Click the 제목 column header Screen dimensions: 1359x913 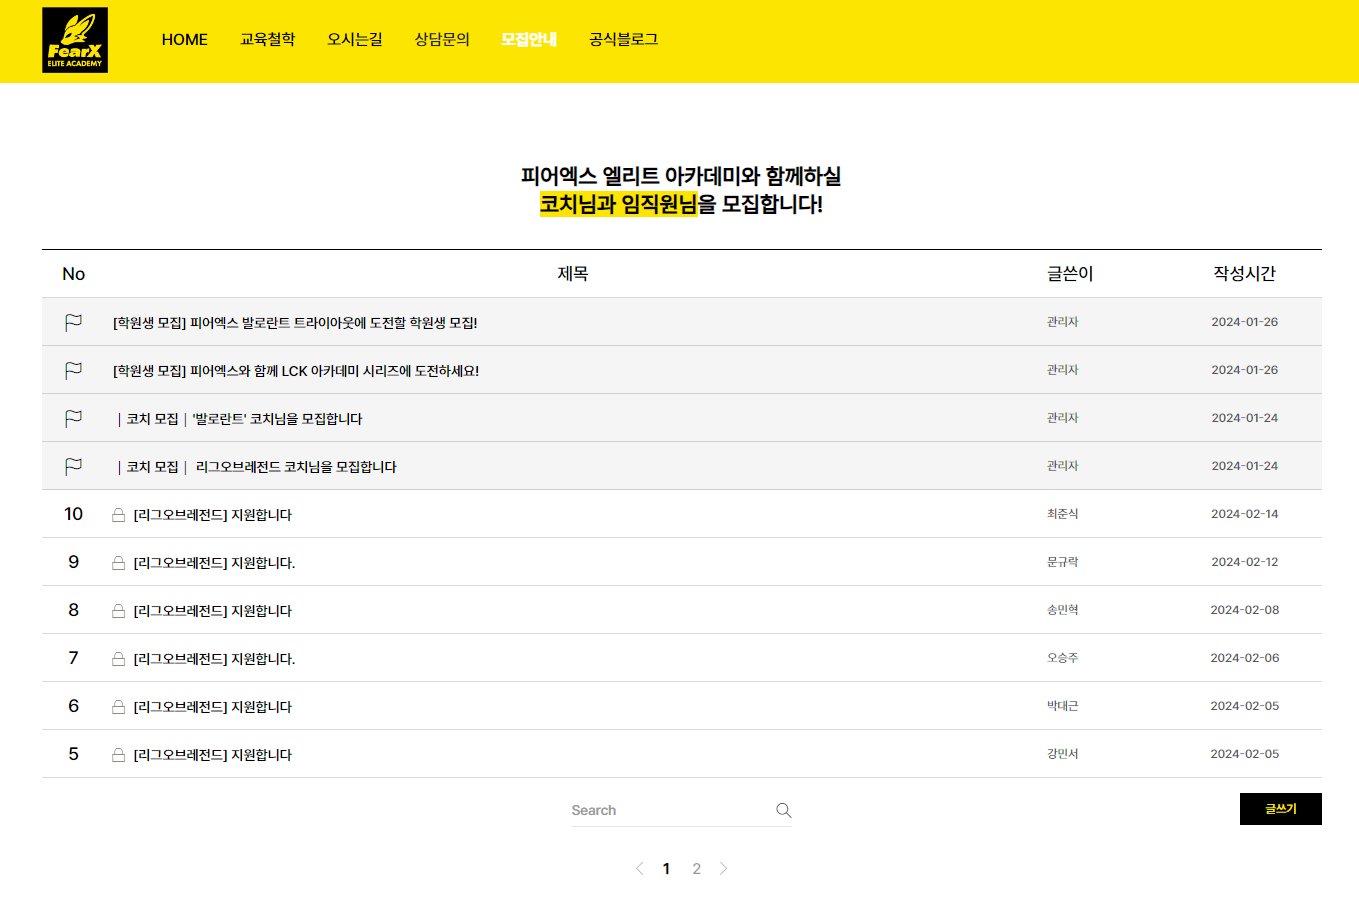coord(572,273)
